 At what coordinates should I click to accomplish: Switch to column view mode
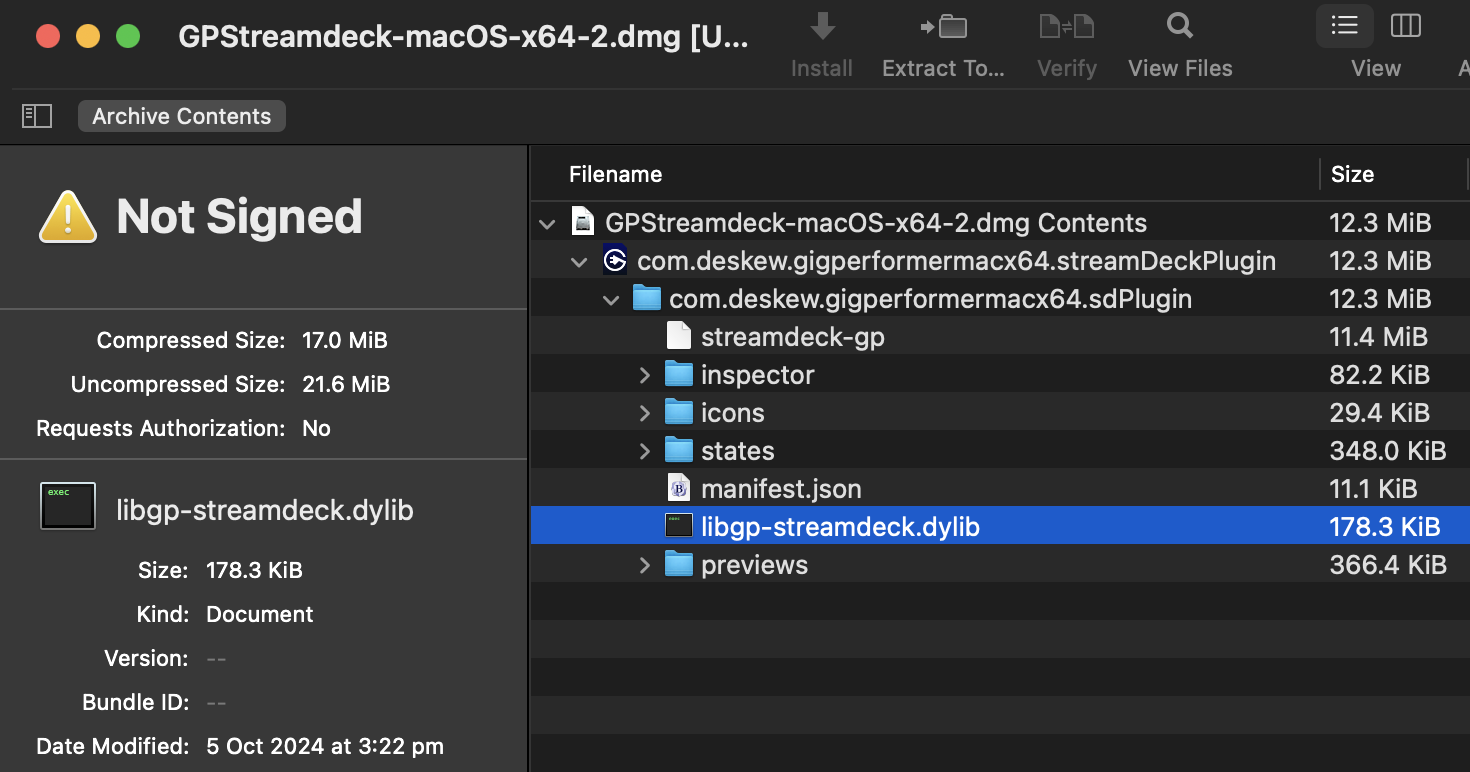pos(1406,26)
